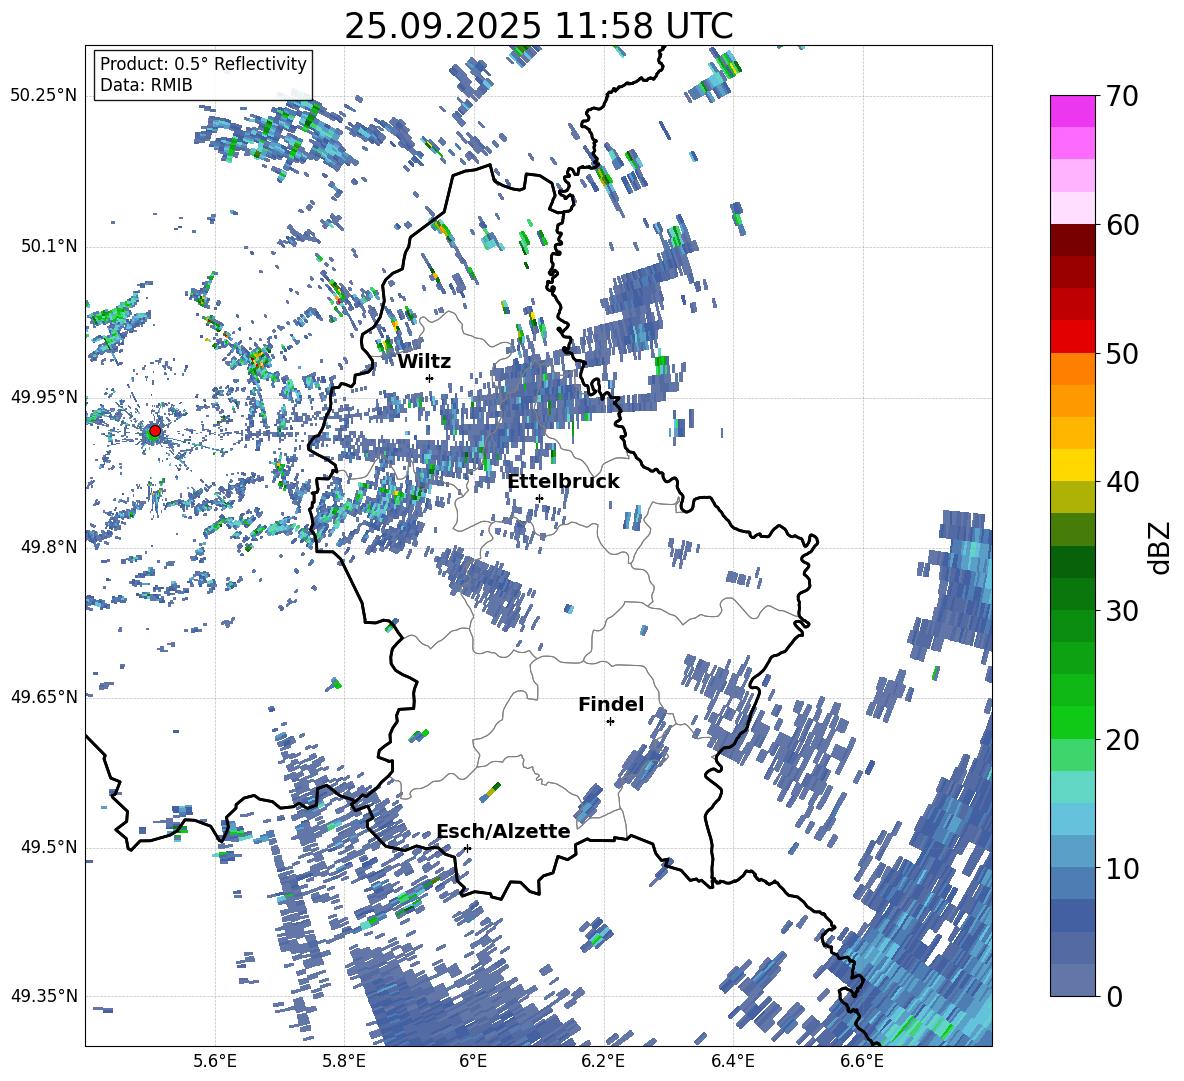Click the 50.1°N latitude label

pyautogui.click(x=48, y=247)
